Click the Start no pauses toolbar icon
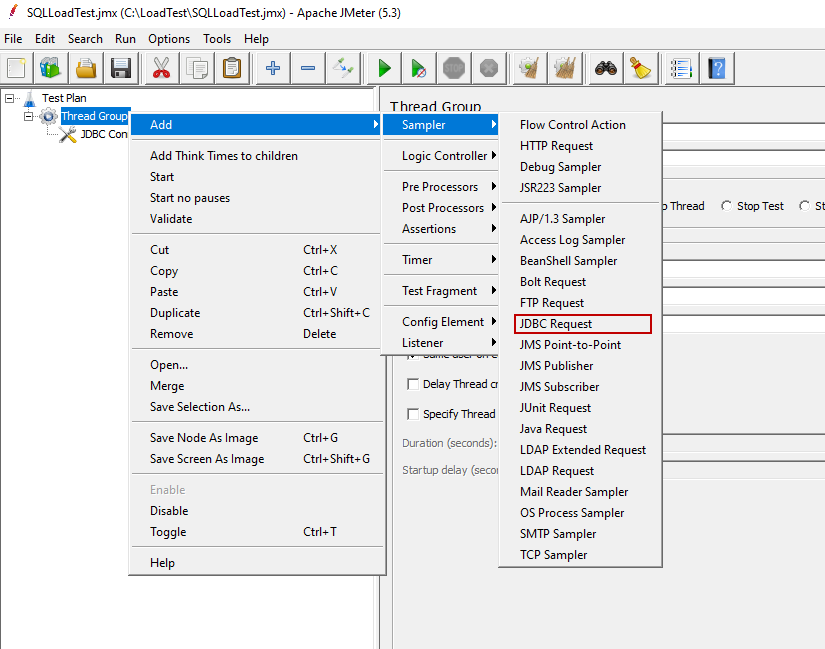 pos(419,68)
